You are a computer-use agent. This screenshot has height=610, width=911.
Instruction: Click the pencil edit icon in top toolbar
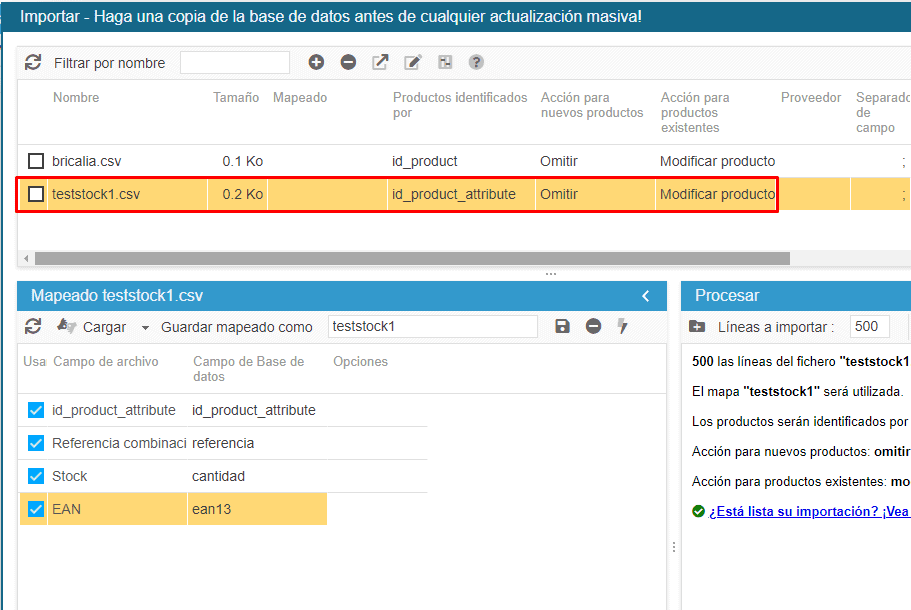tap(412, 62)
